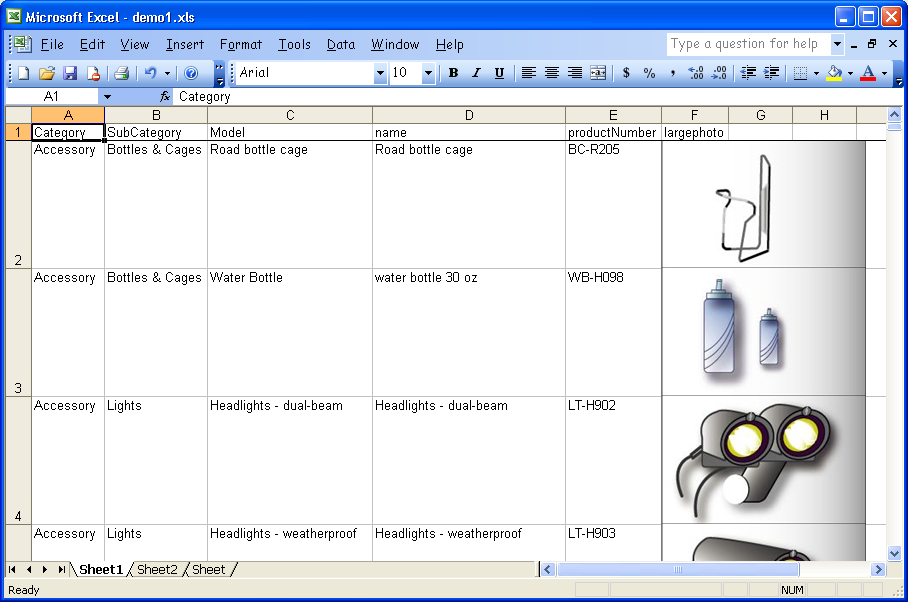908x602 pixels.
Task: Apply Currency Style dollar icon
Action: (626, 73)
